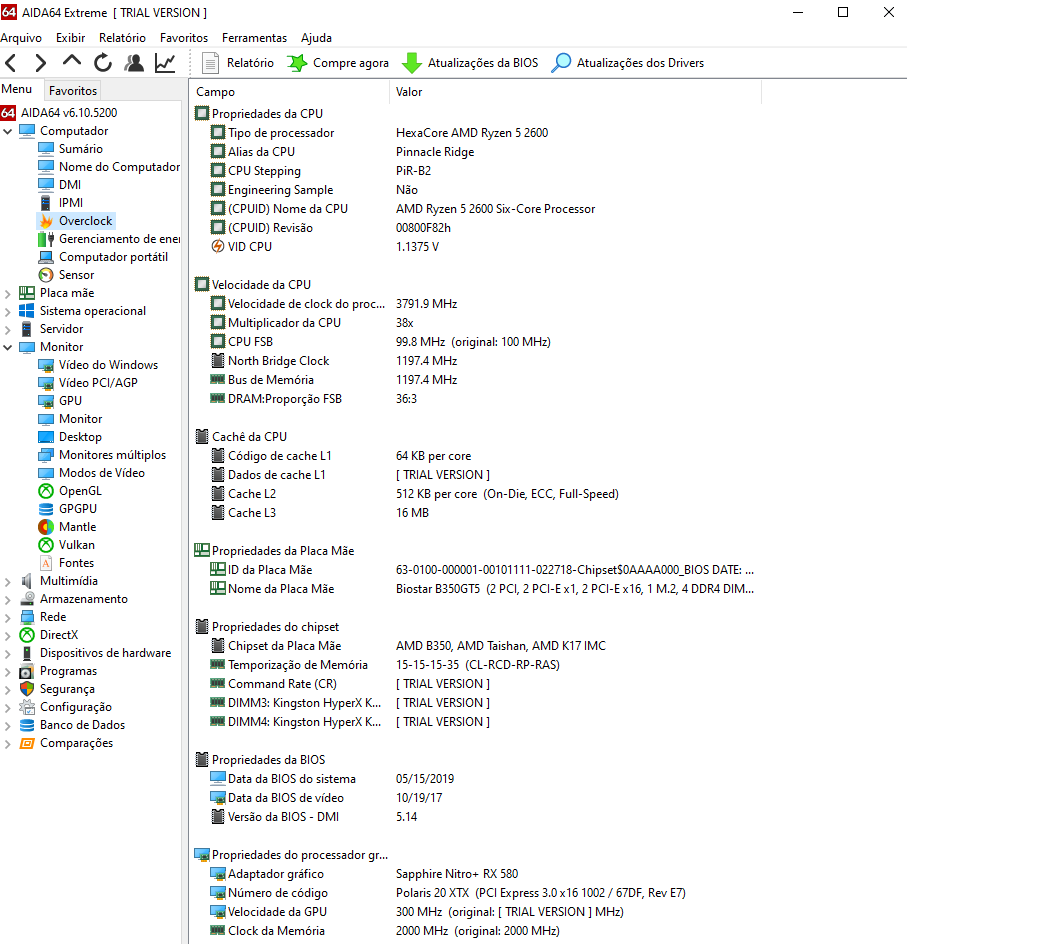Select the Vulkan icon in the tree
1041x944 pixels.
click(46, 545)
